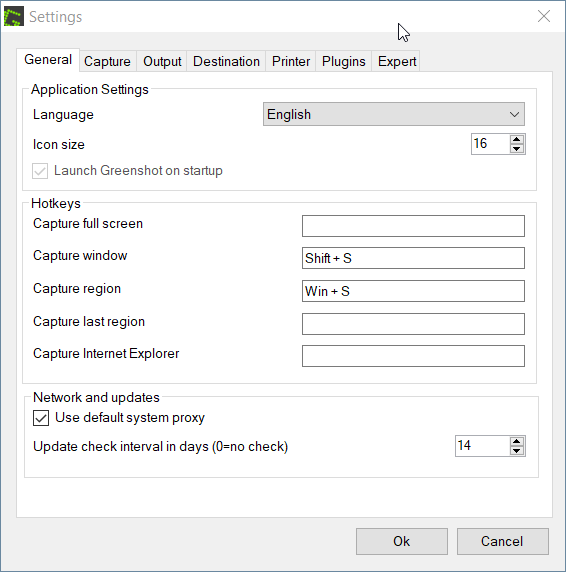Click the Capture full screen hotkey field

[413, 226]
